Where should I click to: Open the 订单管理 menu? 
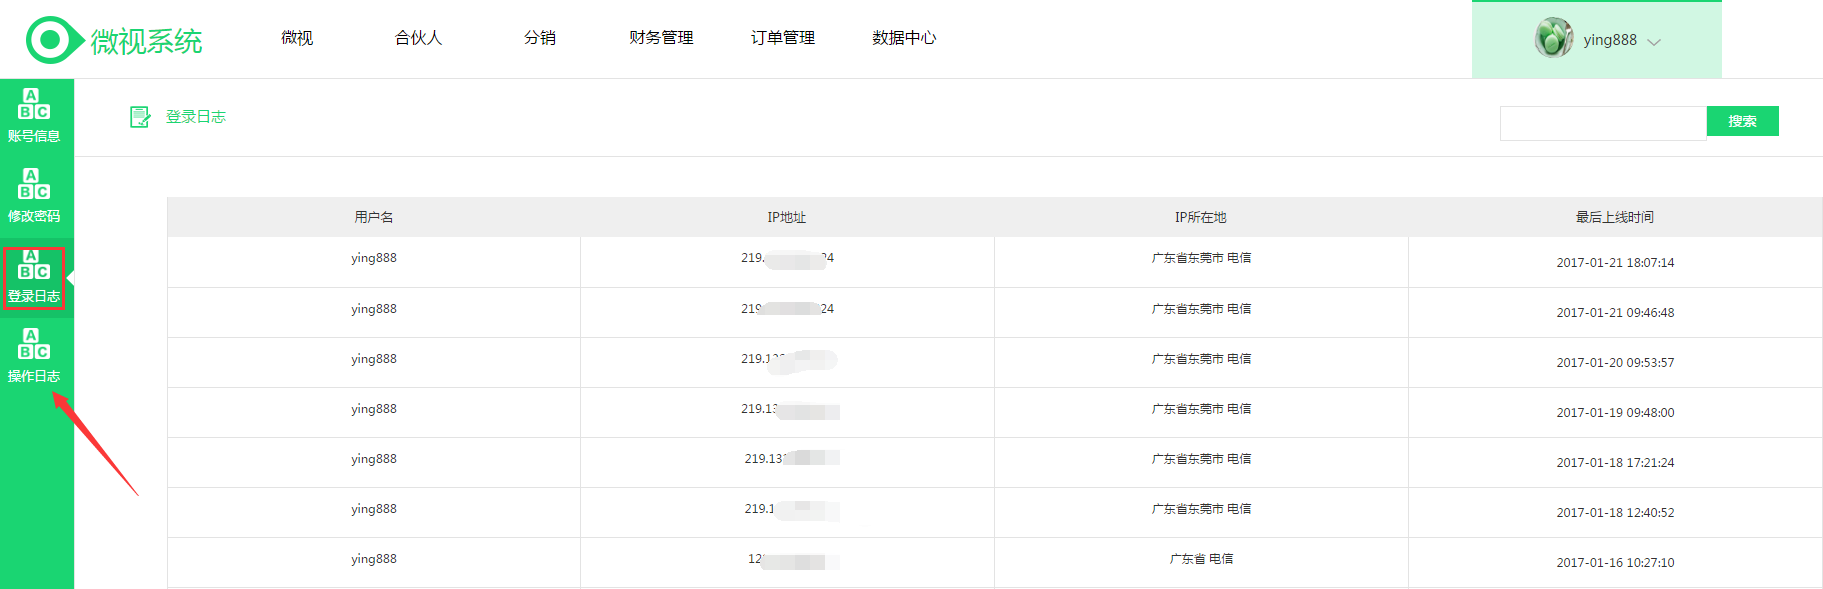point(783,38)
